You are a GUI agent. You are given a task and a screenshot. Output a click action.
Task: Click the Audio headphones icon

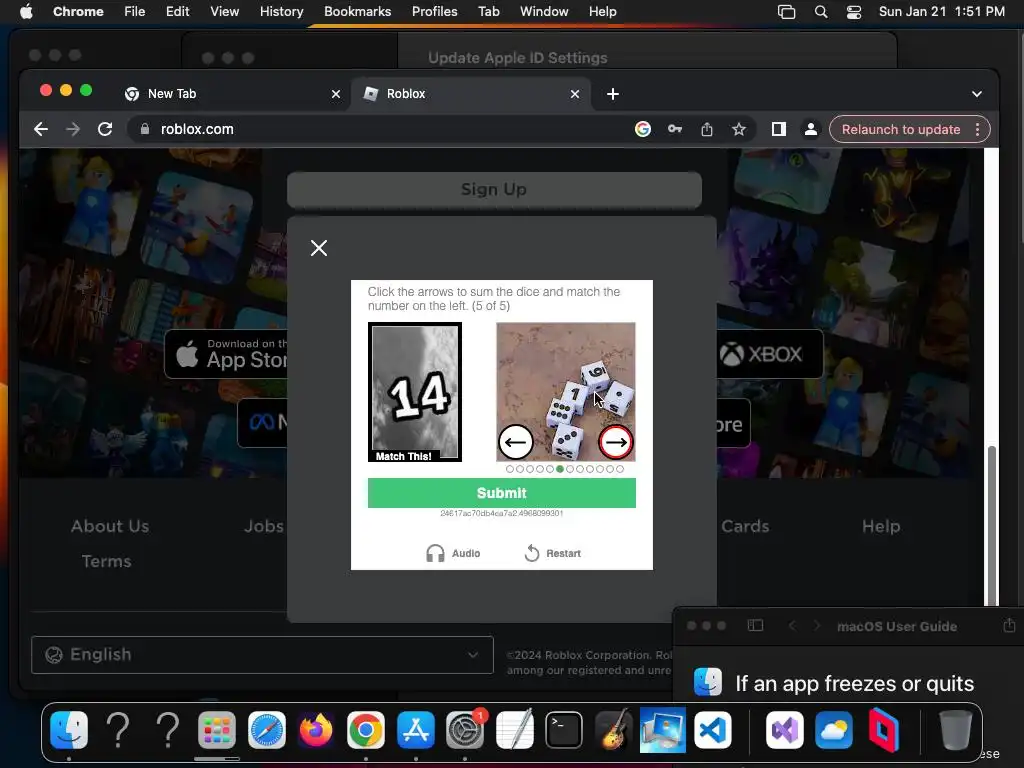coord(435,553)
